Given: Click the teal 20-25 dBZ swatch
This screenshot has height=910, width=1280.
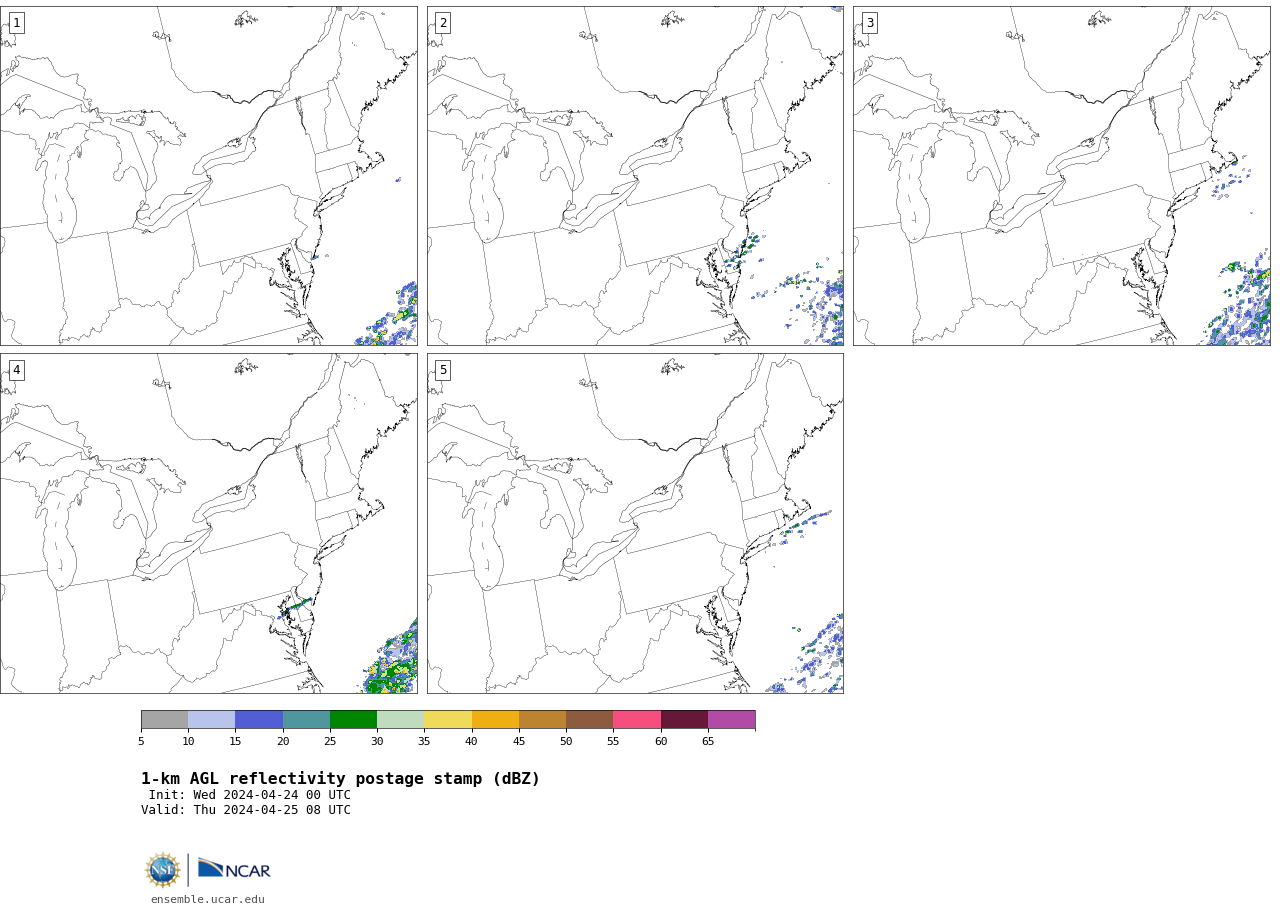Looking at the screenshot, I should coord(306,720).
